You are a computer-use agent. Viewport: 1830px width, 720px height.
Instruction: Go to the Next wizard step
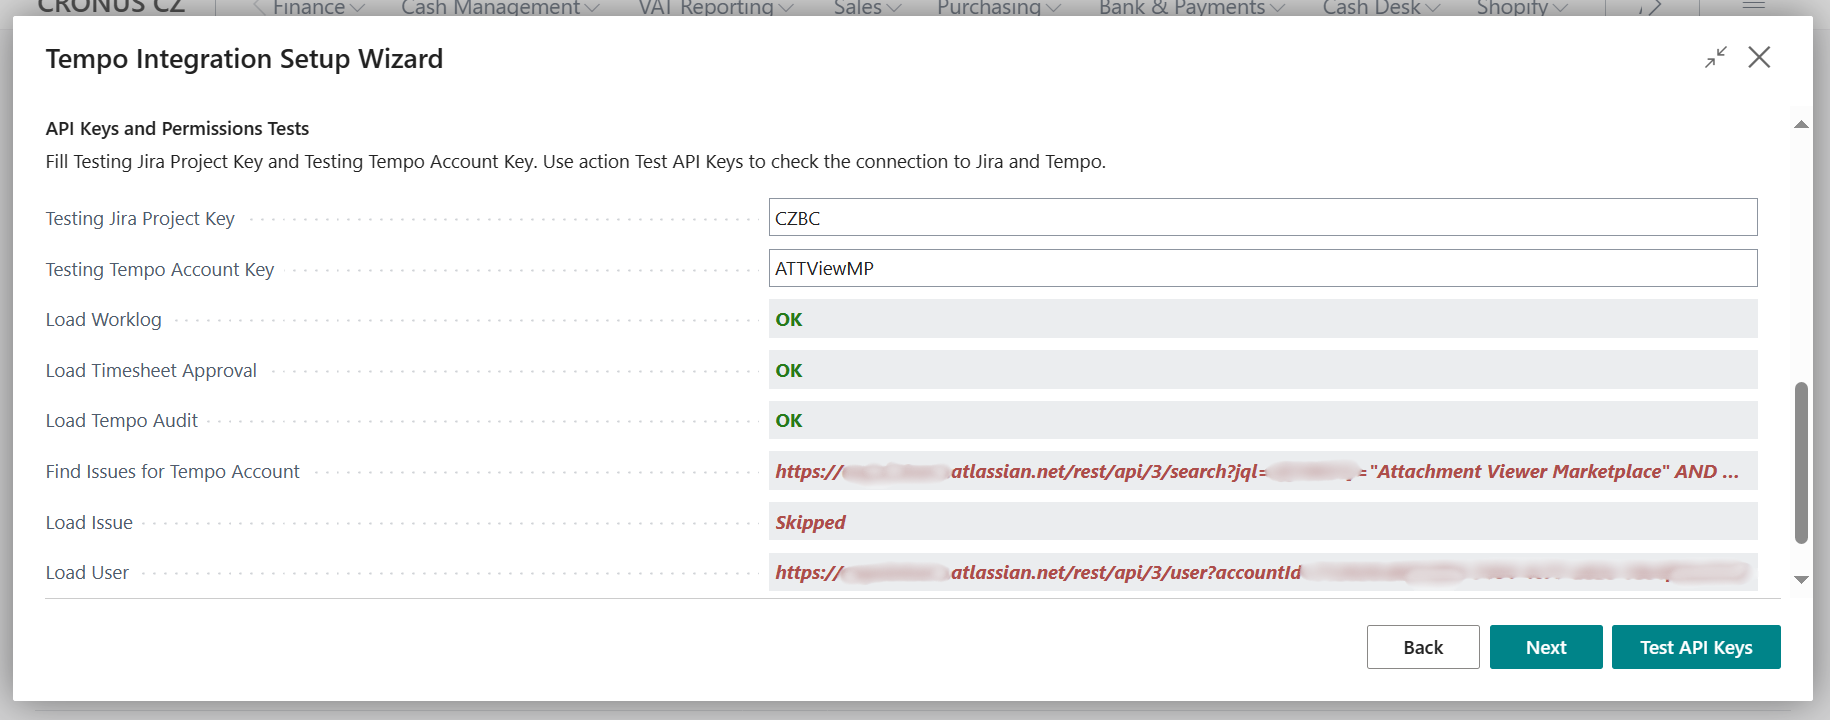click(1545, 648)
